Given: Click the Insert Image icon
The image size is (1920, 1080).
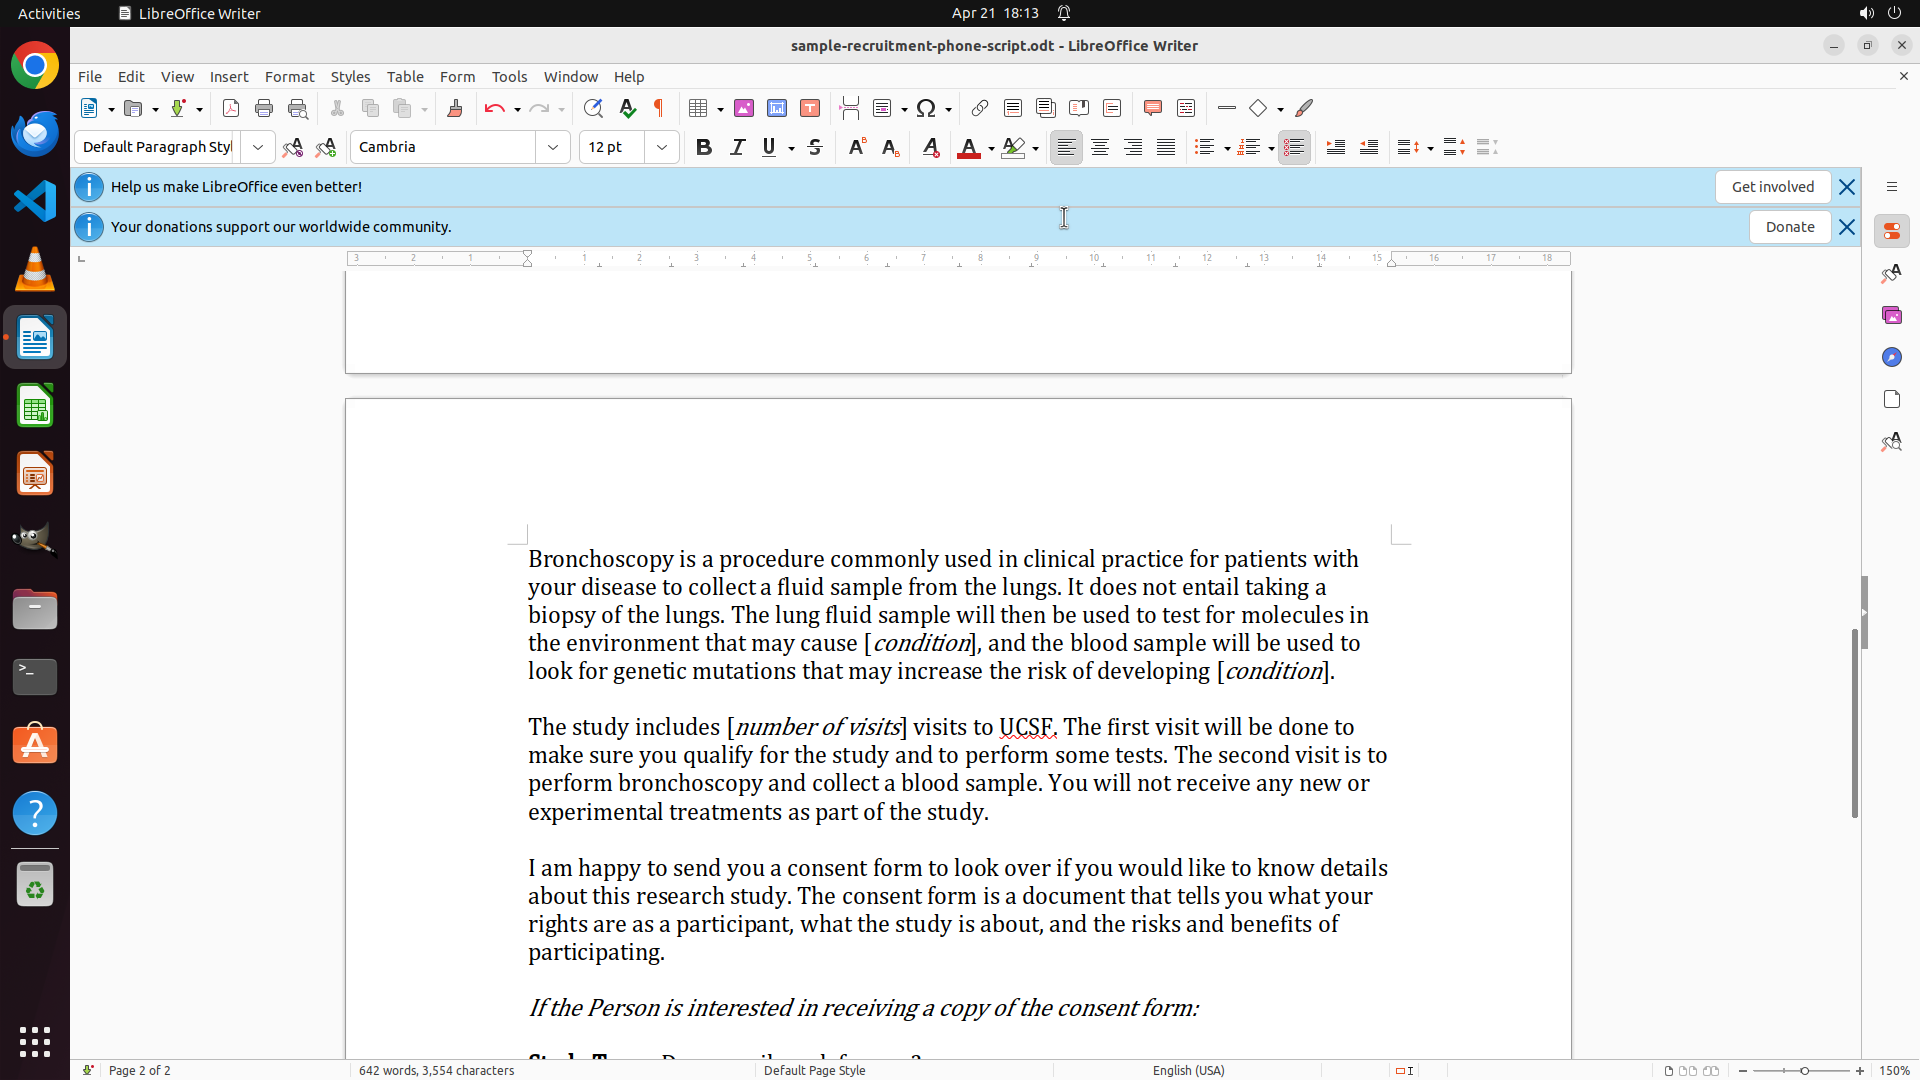Looking at the screenshot, I should 744,108.
